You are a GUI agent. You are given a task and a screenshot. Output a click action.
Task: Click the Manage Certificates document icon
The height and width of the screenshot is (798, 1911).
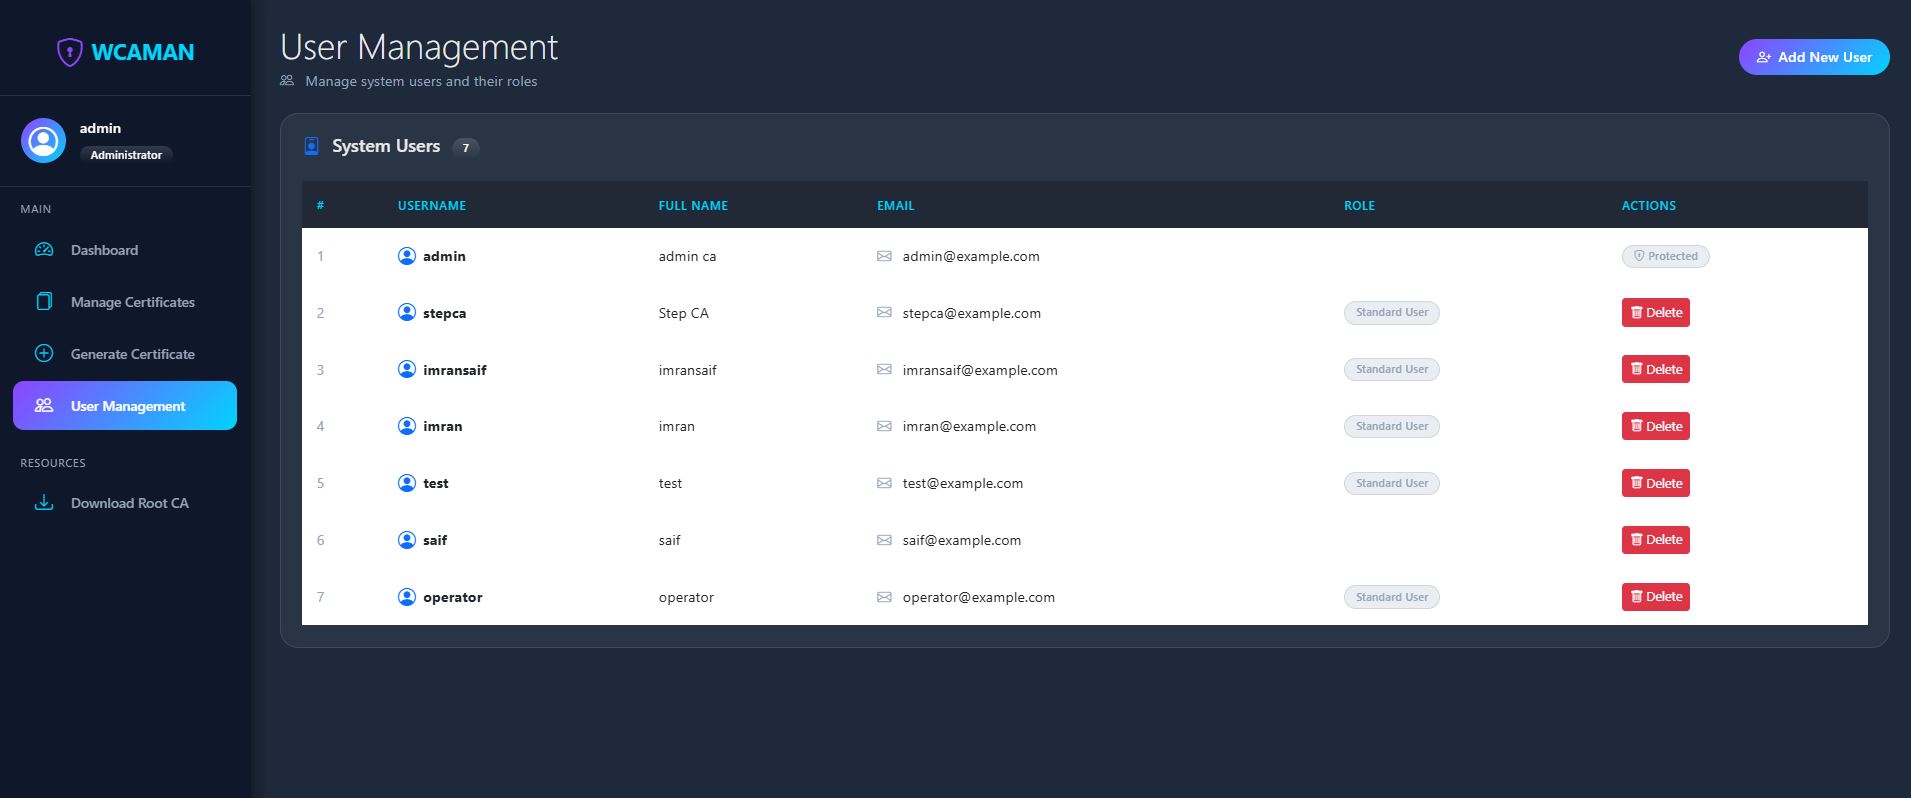[x=44, y=302]
